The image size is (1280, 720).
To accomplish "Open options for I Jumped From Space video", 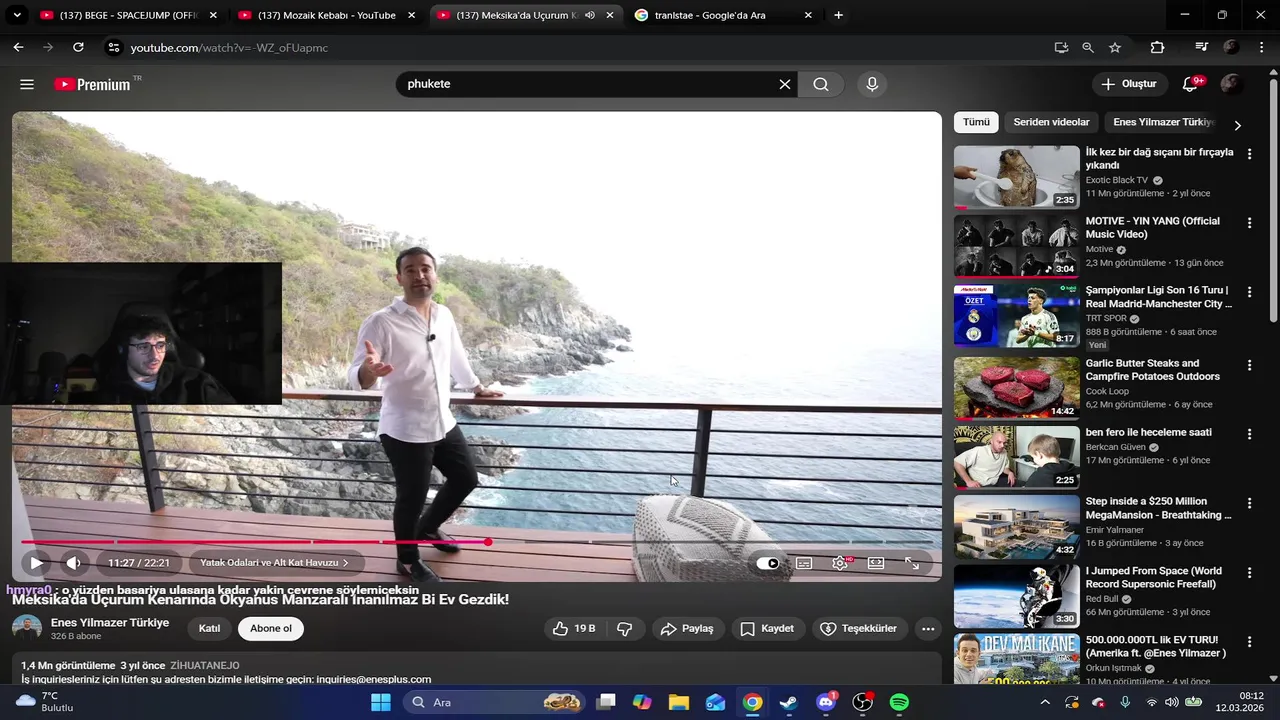I will [1249, 573].
